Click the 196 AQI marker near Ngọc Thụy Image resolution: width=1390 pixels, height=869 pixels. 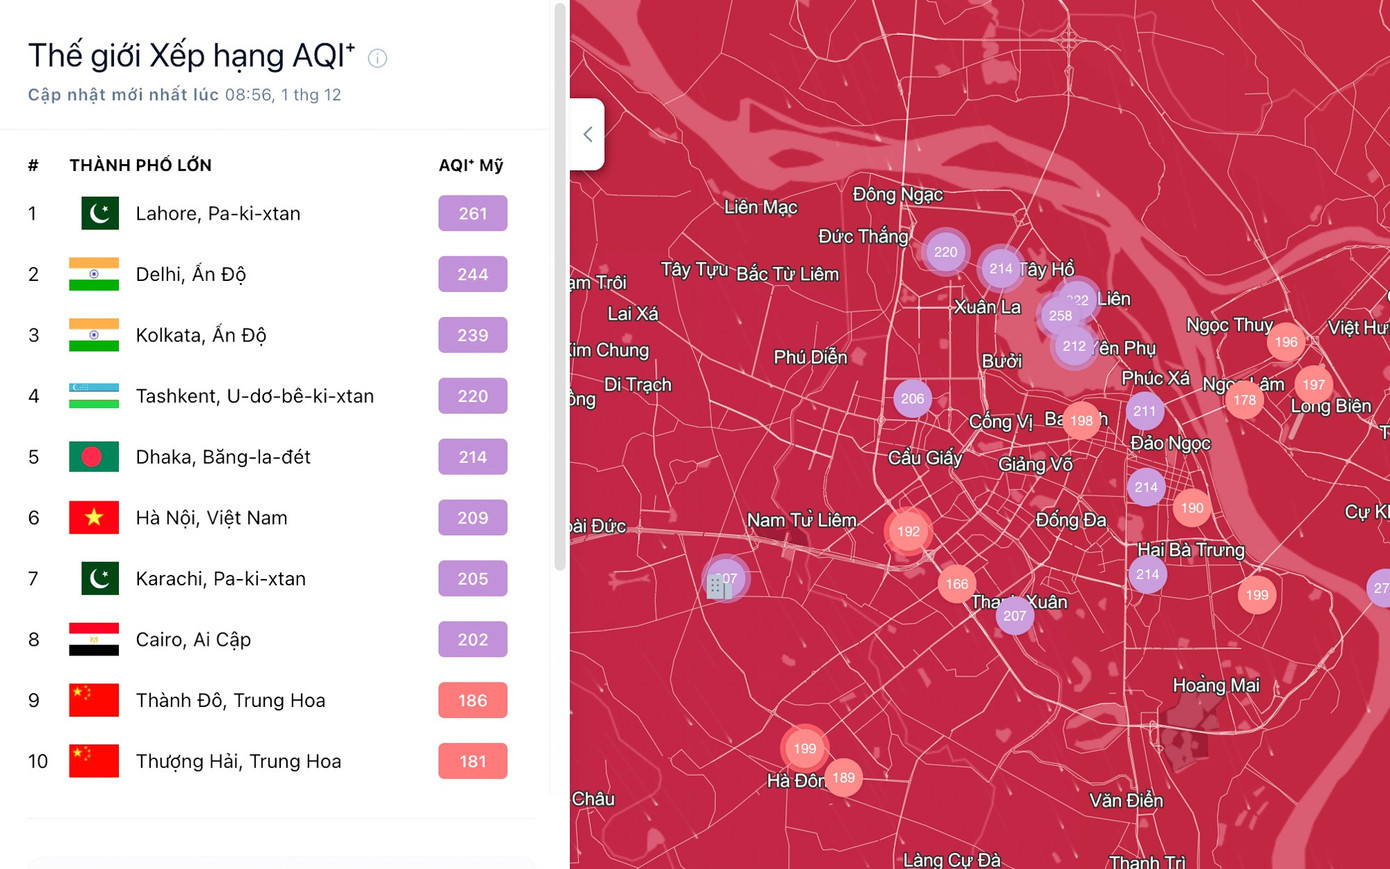coord(1286,342)
